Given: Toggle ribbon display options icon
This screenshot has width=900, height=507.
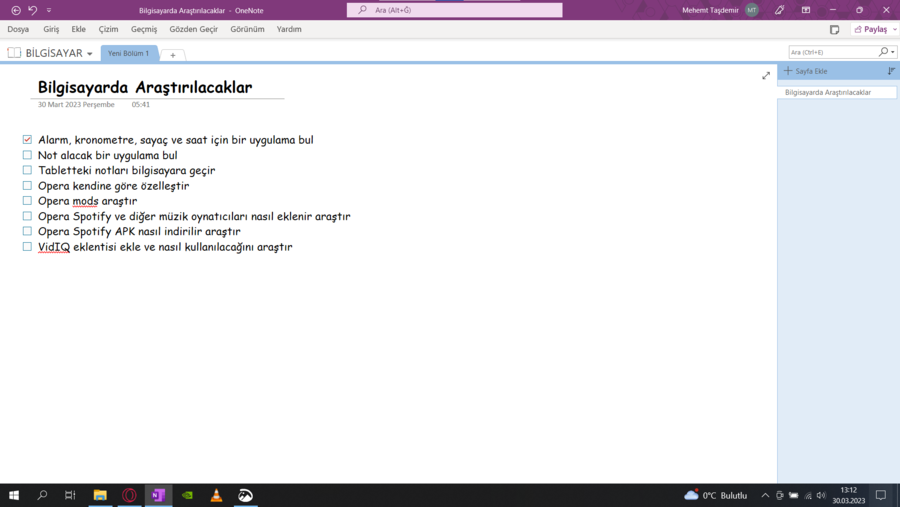Looking at the screenshot, I should 806,10.
